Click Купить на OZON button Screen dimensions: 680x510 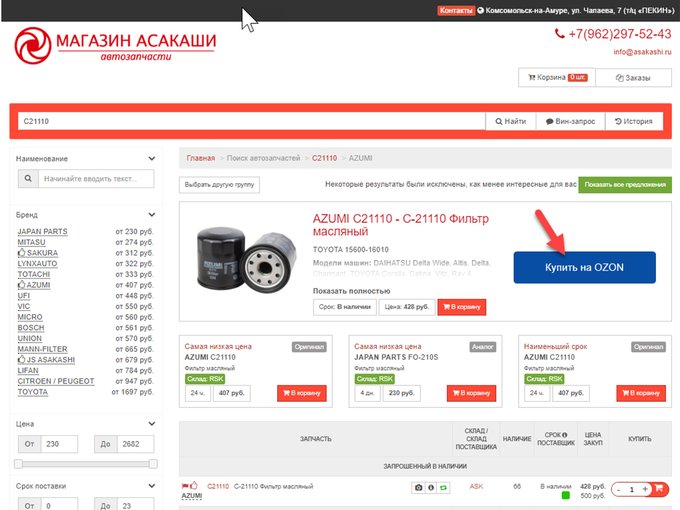tap(585, 268)
